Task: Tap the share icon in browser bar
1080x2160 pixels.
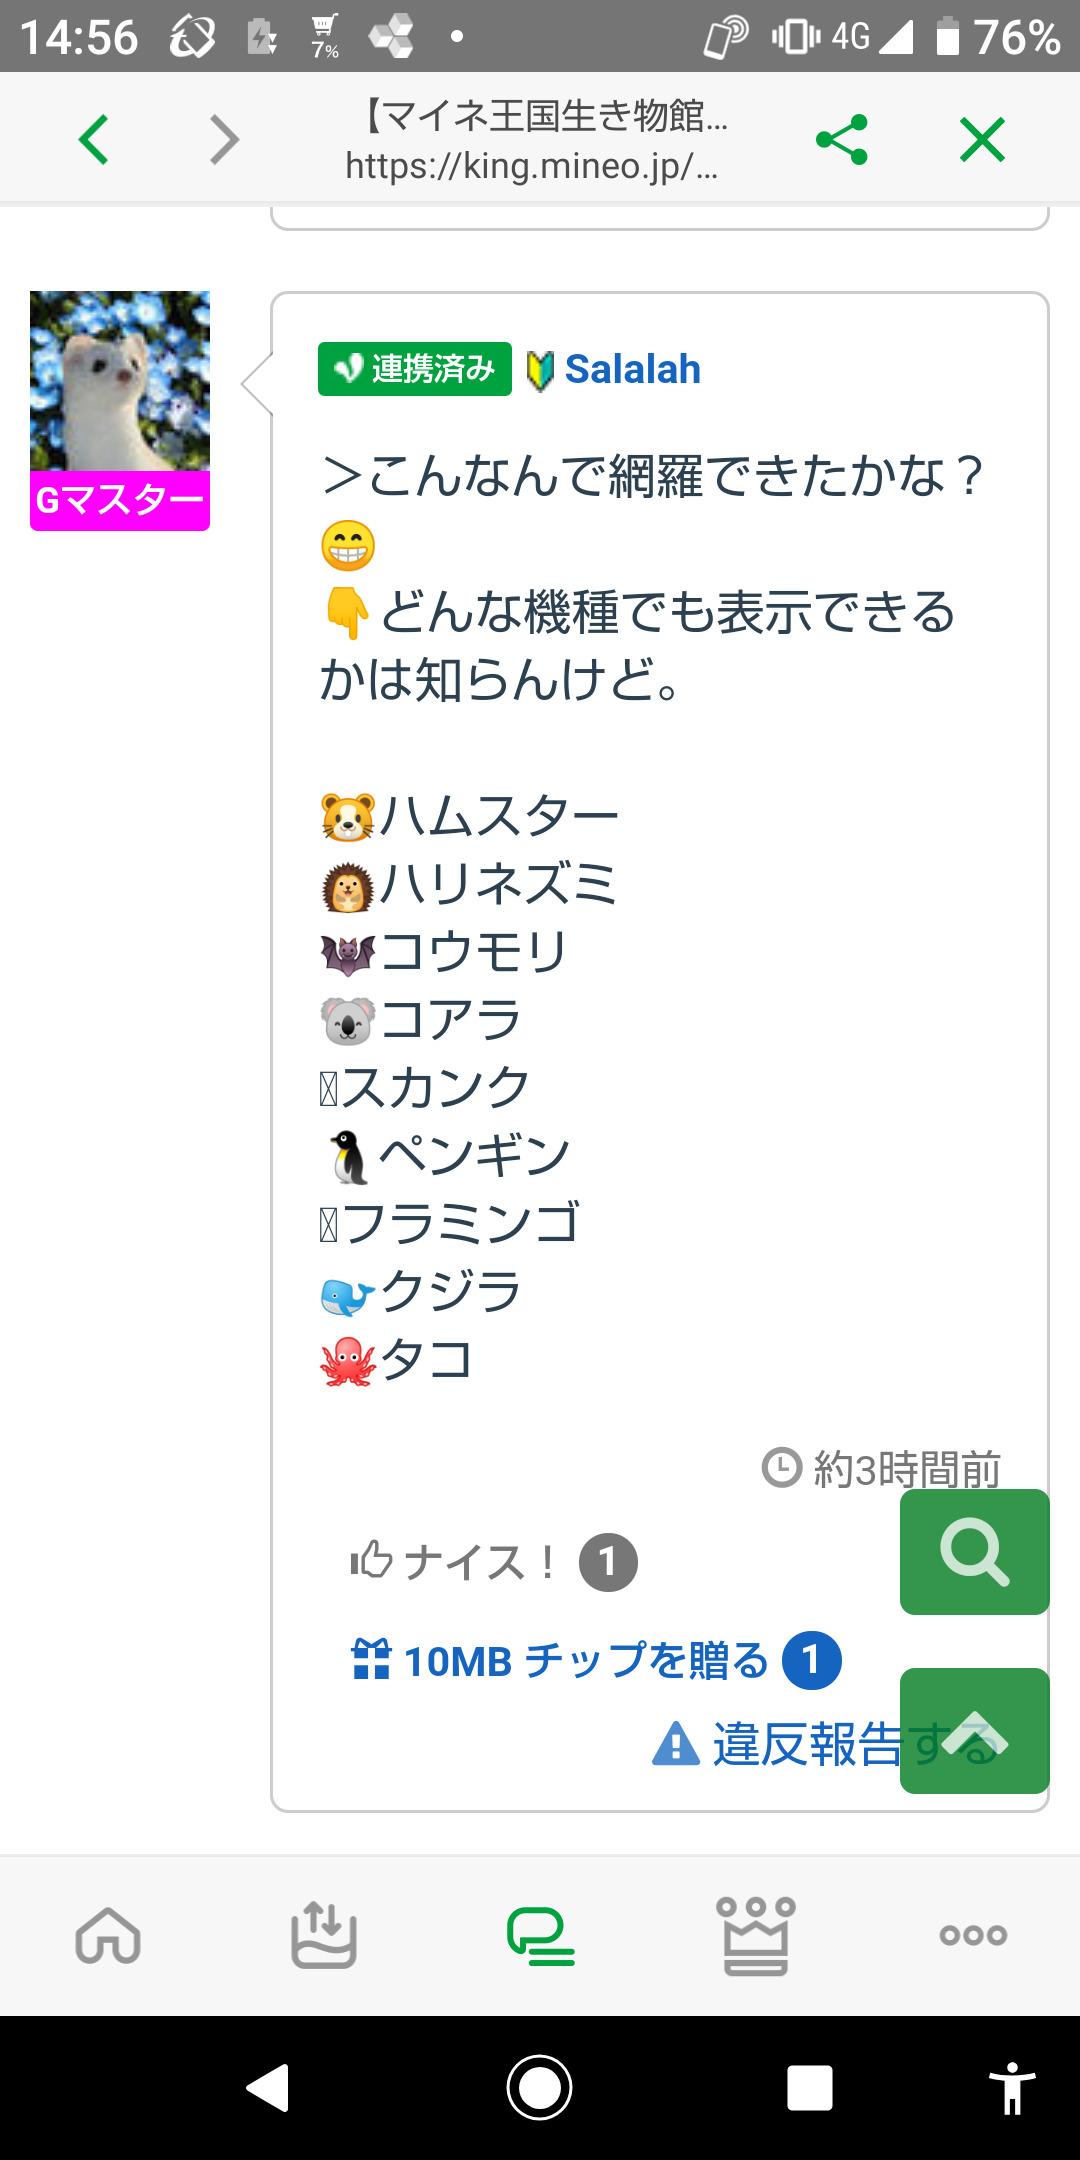Action: point(841,139)
